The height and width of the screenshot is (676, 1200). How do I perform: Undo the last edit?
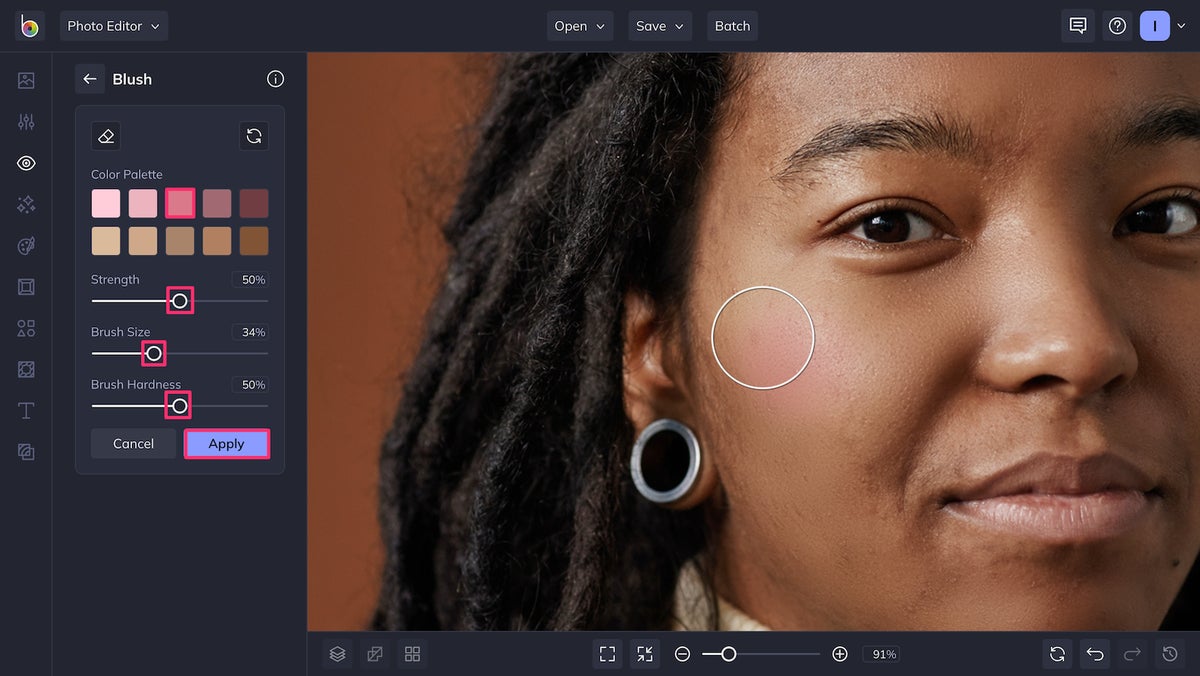tap(1095, 653)
